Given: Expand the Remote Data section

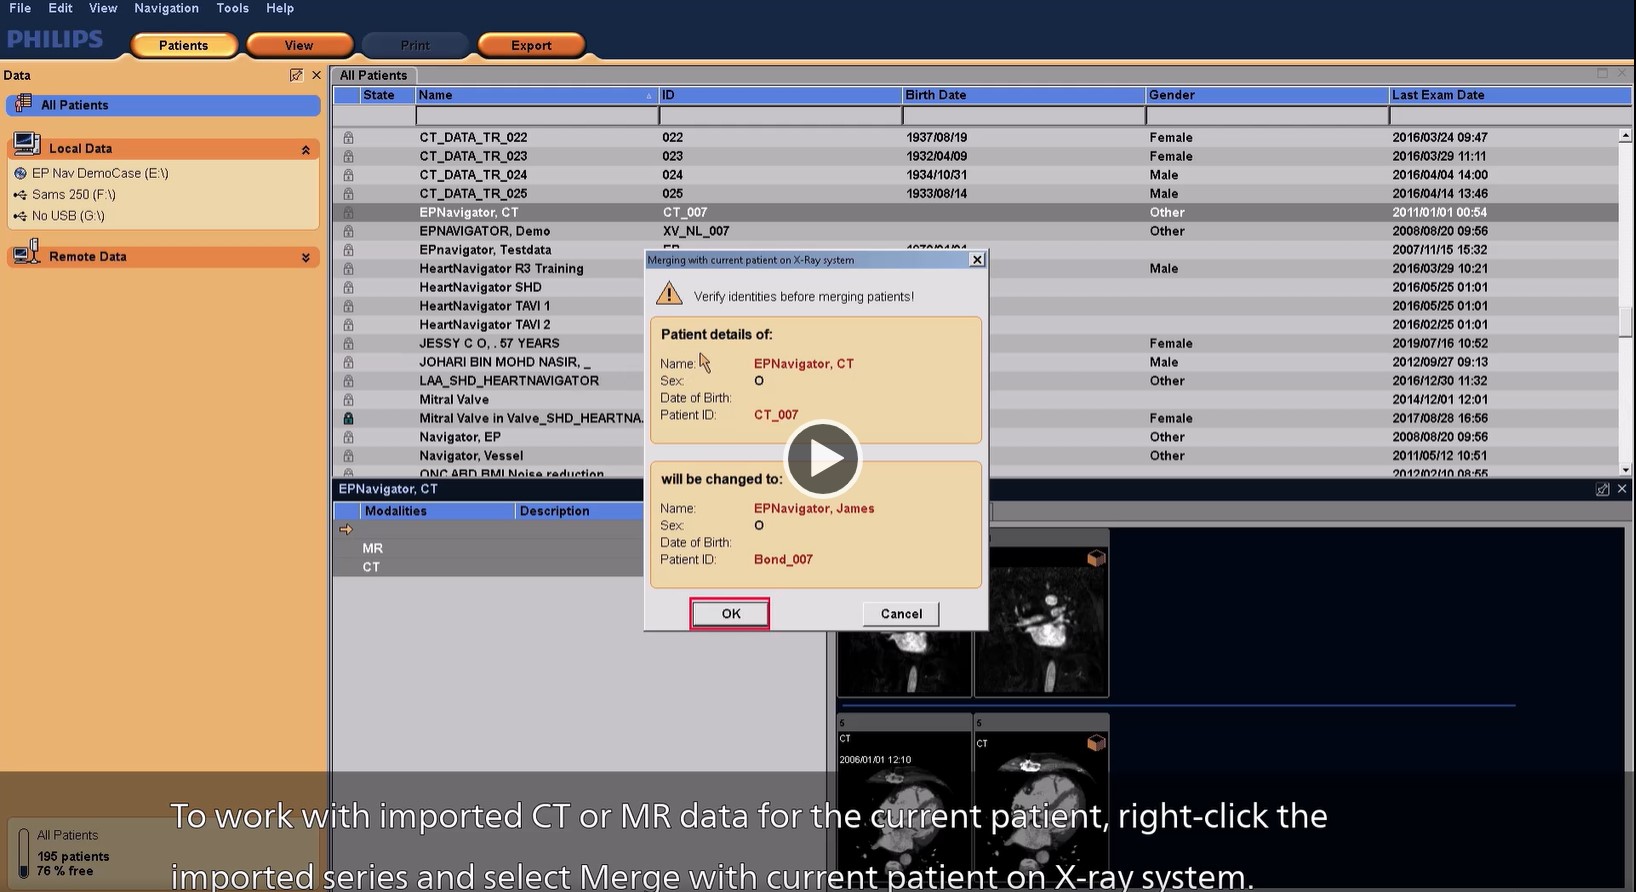Looking at the screenshot, I should pos(305,258).
